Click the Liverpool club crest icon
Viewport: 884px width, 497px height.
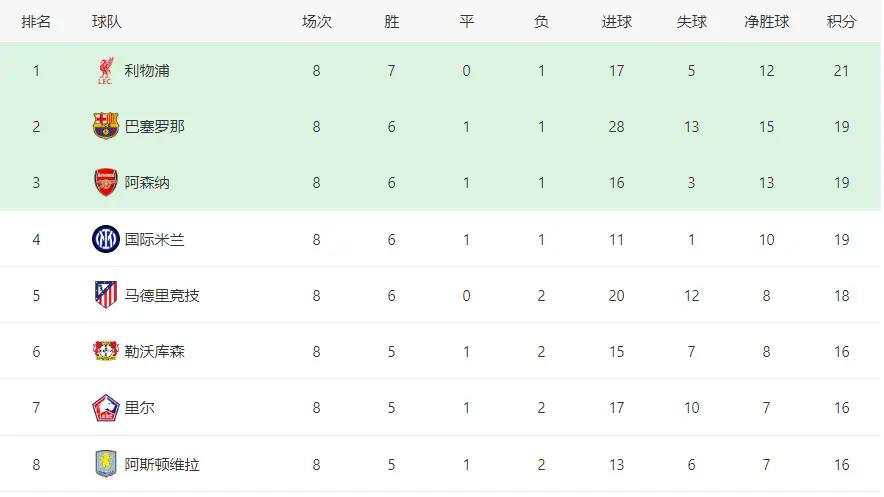tap(105, 70)
